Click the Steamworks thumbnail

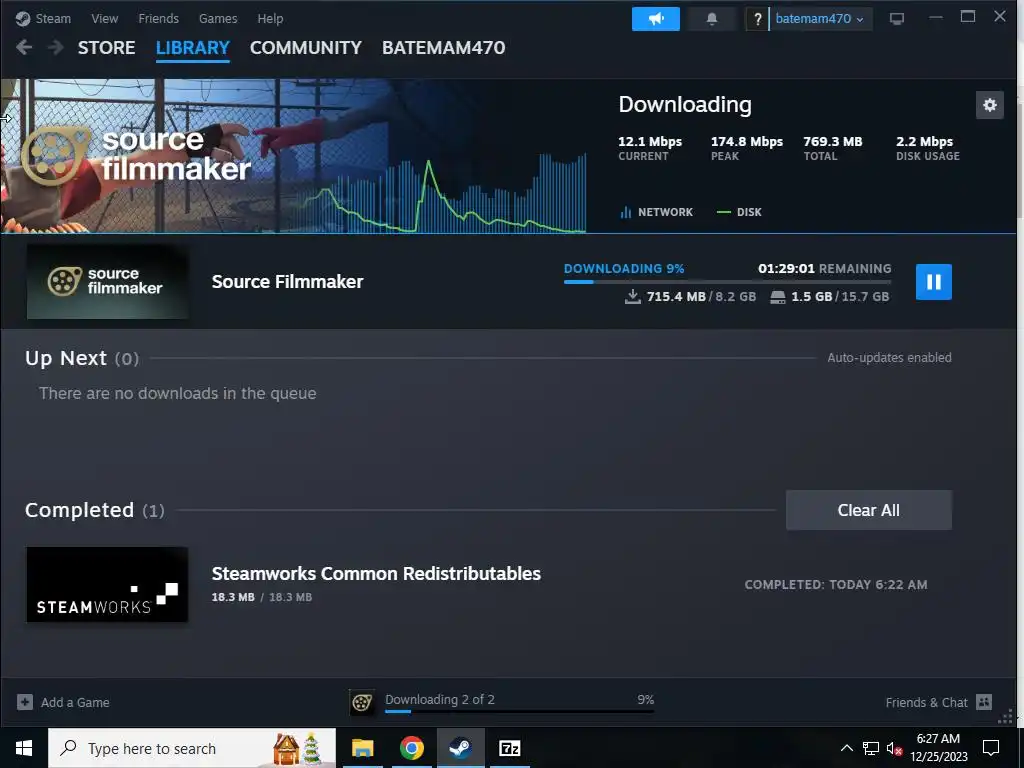pyautogui.click(x=107, y=584)
